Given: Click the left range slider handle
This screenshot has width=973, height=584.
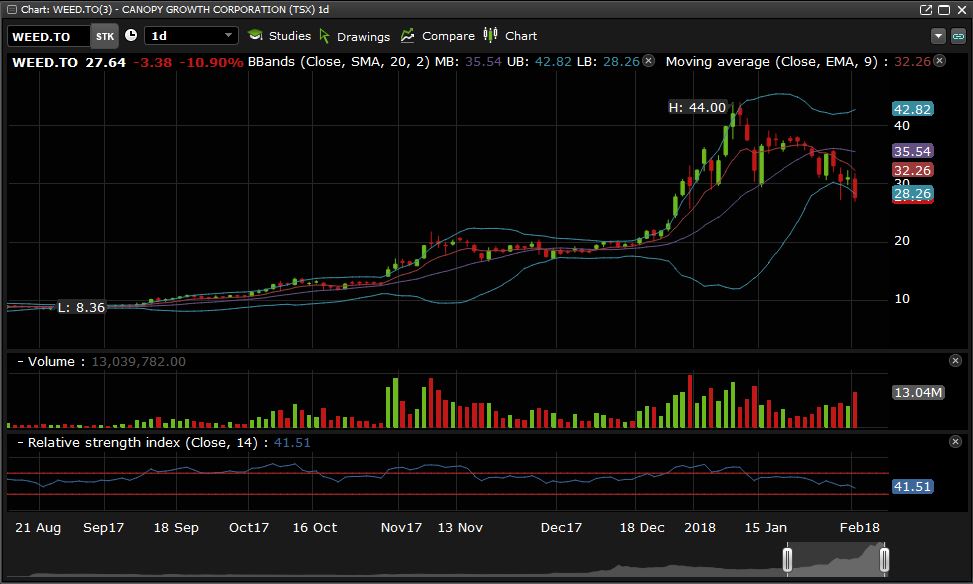Looking at the screenshot, I should 787,559.
